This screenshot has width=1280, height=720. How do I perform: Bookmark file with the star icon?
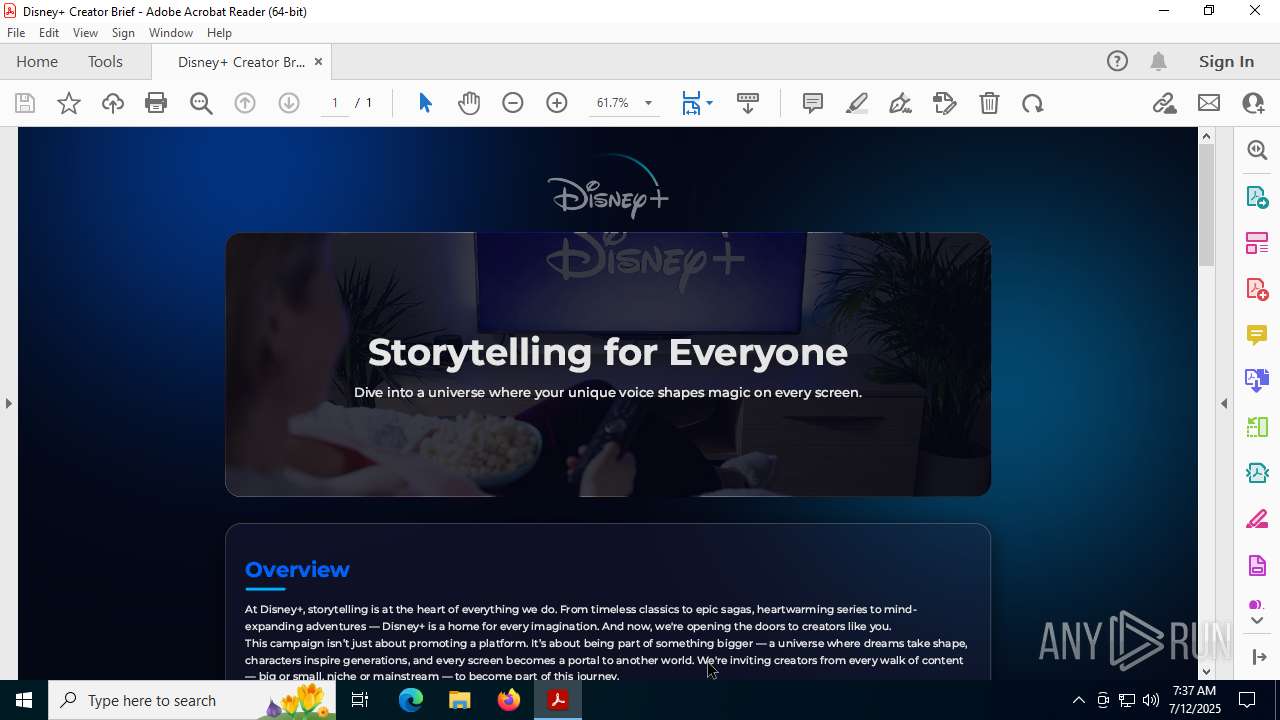pos(69,103)
